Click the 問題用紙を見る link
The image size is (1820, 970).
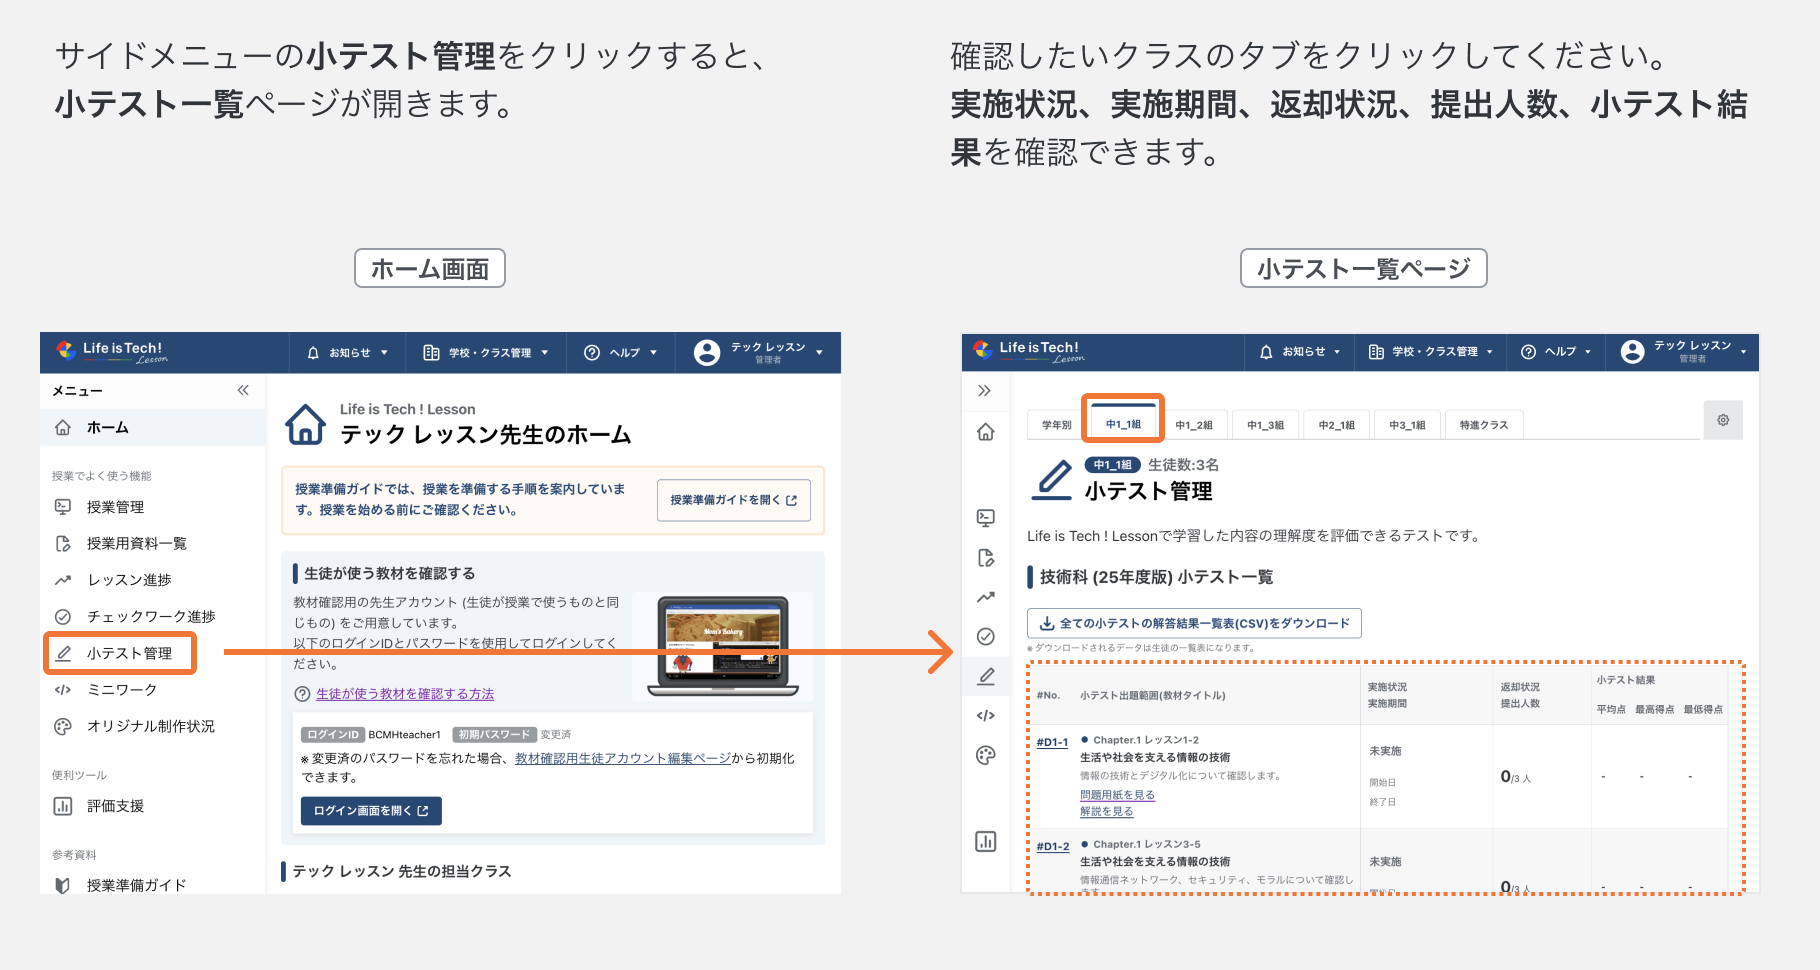point(1116,794)
